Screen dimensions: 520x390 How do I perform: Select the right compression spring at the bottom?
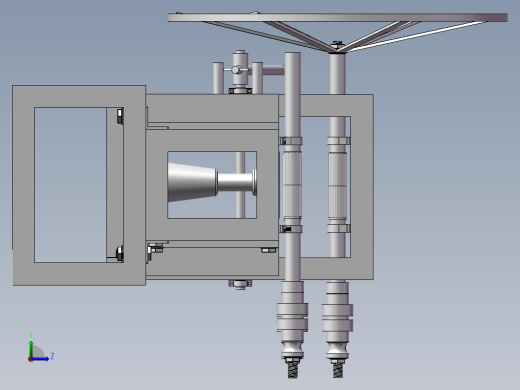pyautogui.click(x=338, y=370)
